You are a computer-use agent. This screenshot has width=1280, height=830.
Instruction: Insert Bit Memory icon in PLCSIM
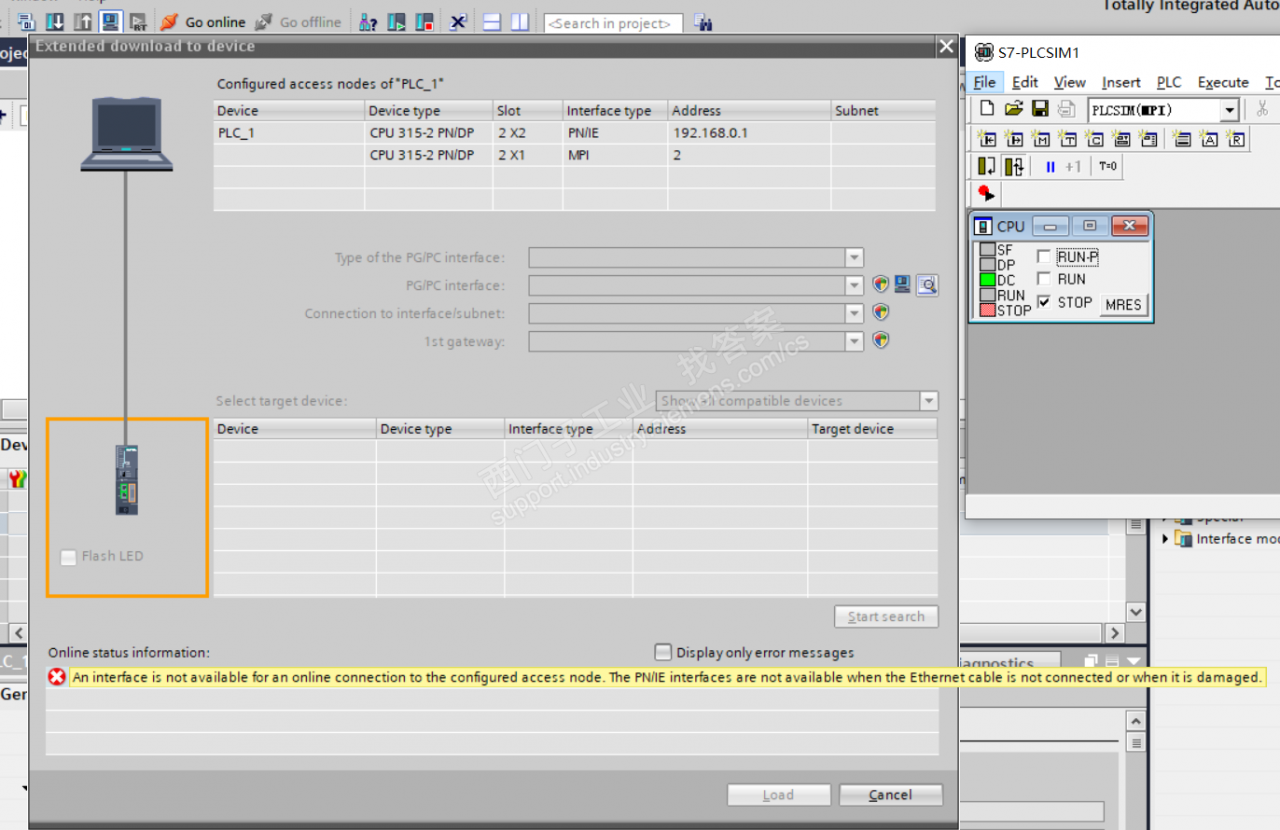click(1041, 139)
